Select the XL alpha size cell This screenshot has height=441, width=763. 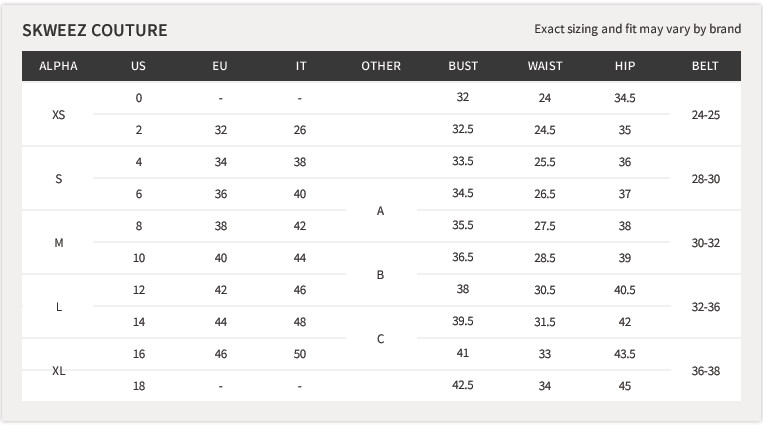click(x=58, y=371)
